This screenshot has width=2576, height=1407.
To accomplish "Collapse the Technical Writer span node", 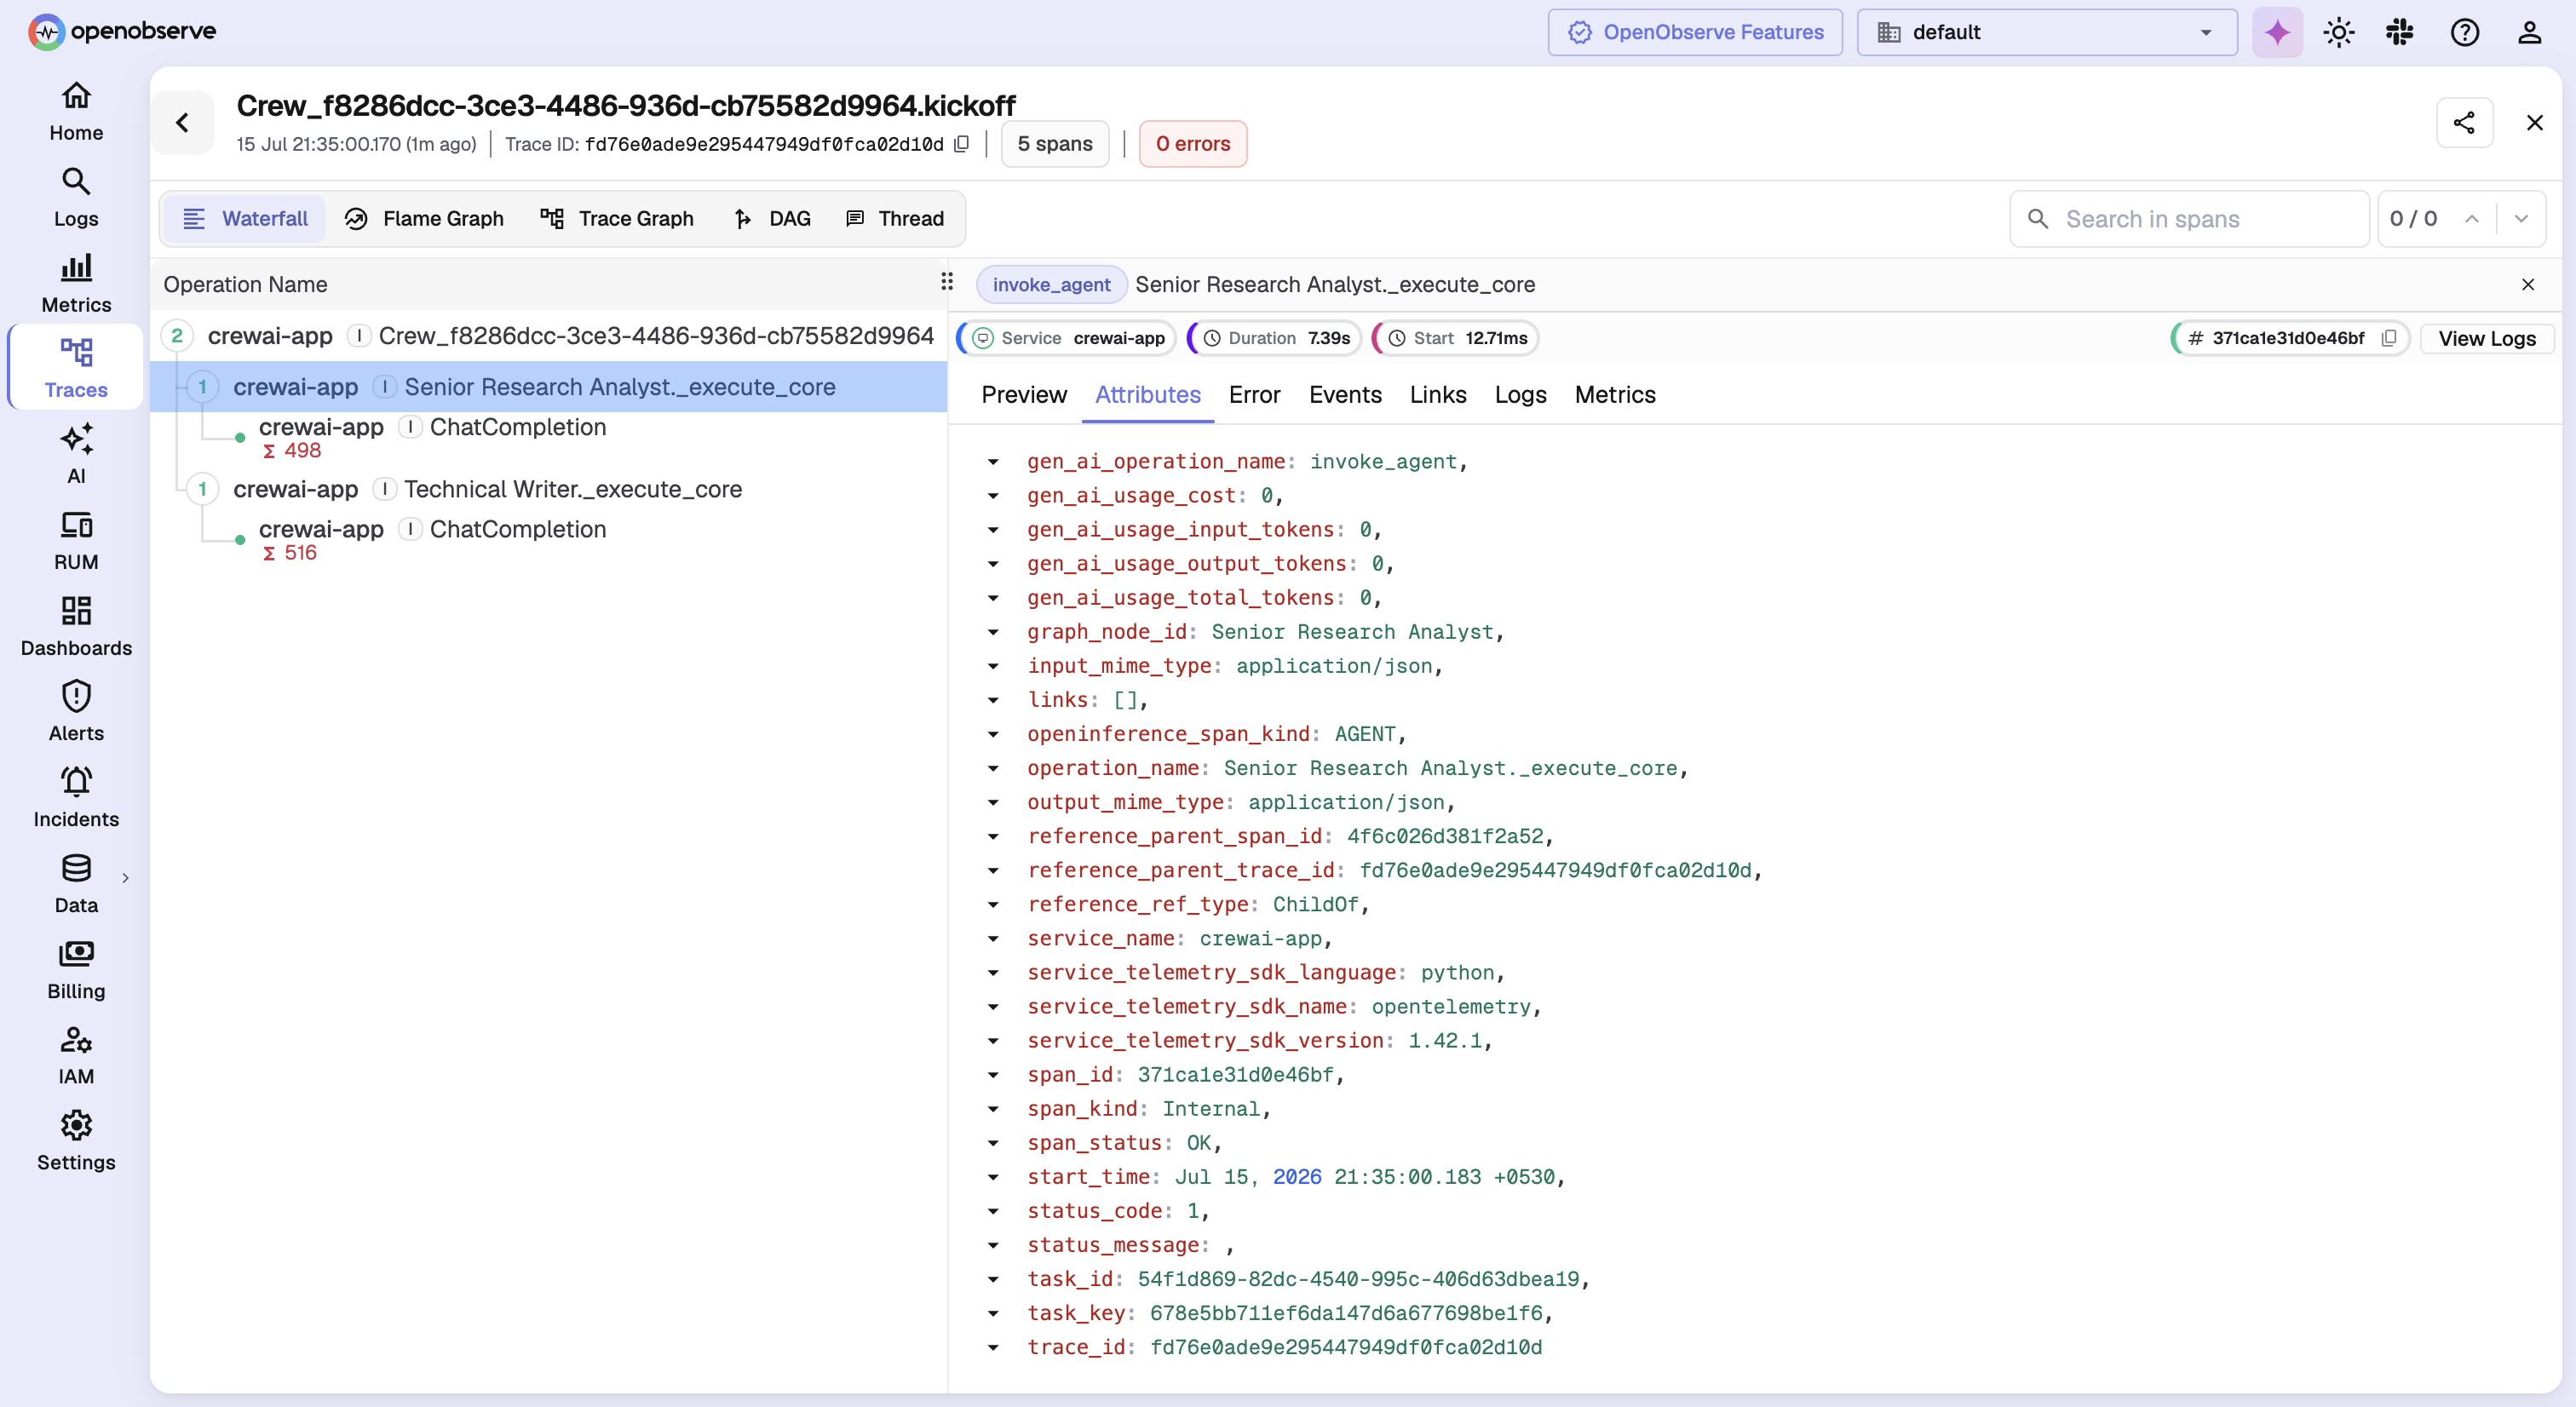I will [203, 488].
